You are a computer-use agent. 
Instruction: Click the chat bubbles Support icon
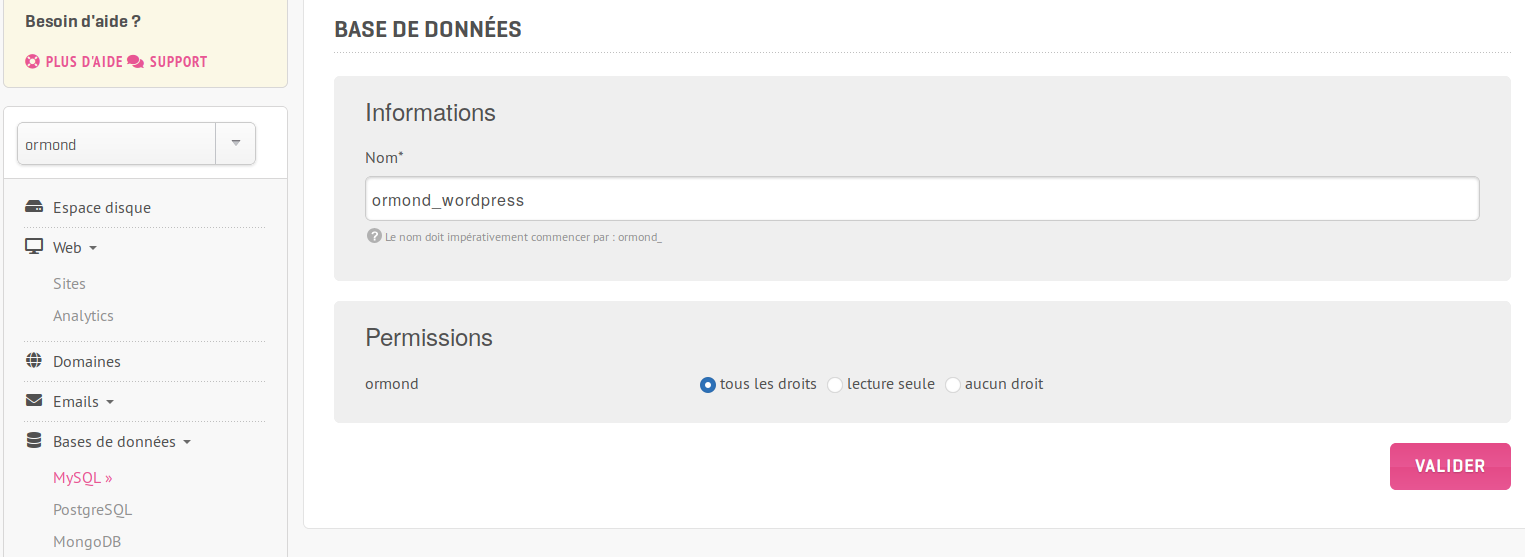[x=136, y=62]
